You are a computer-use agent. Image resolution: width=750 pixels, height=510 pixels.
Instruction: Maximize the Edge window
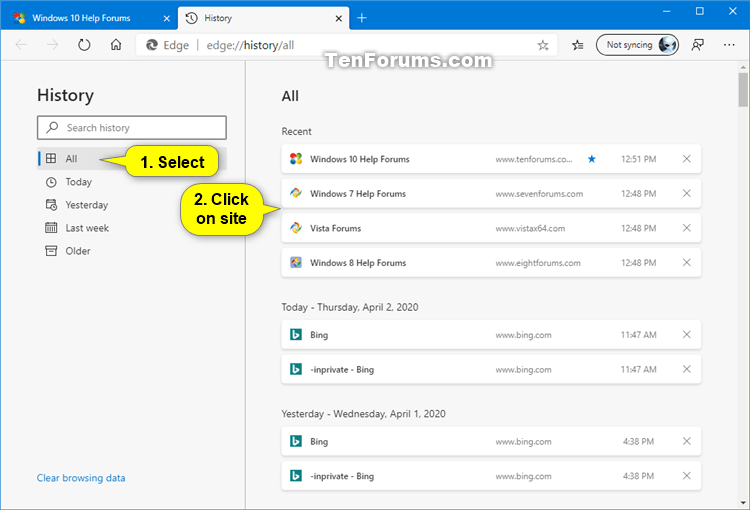[x=700, y=11]
